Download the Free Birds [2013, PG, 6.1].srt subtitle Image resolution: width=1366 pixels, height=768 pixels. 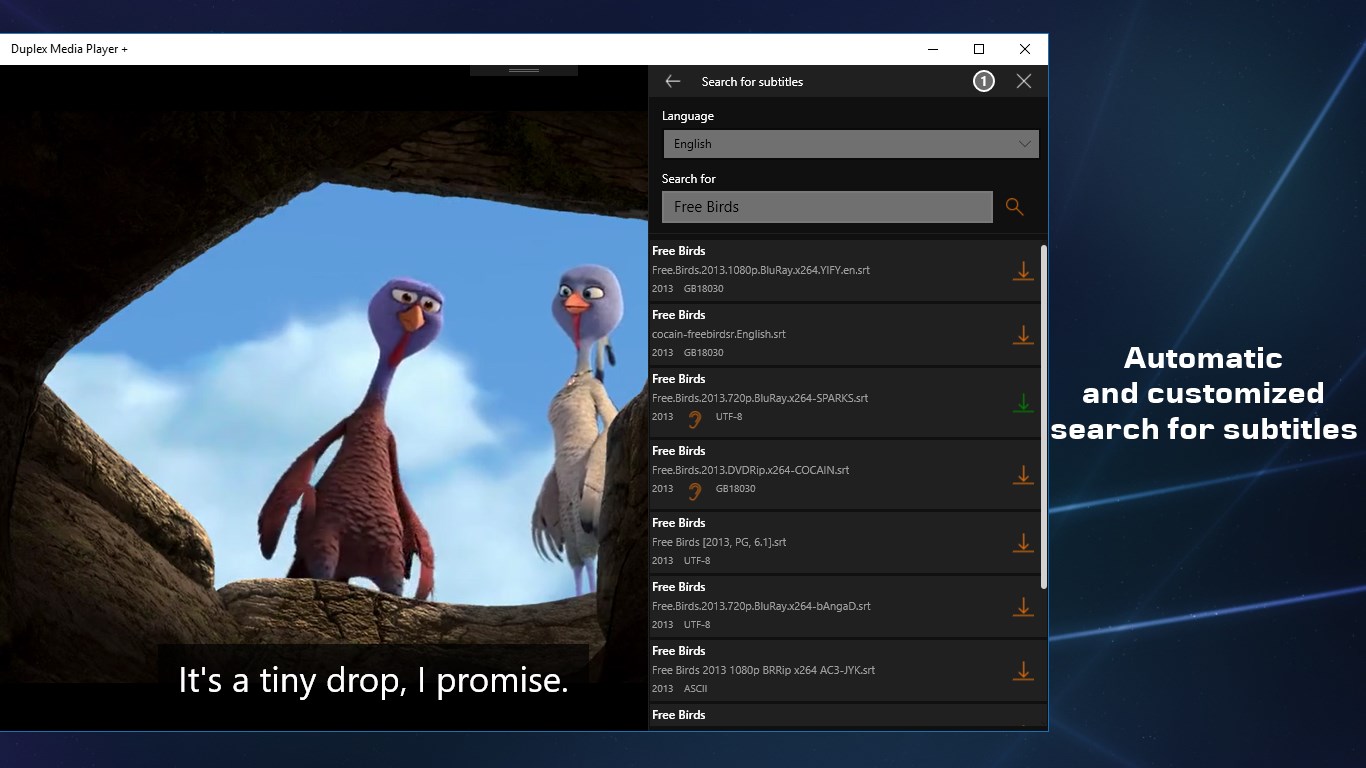[x=1023, y=543]
